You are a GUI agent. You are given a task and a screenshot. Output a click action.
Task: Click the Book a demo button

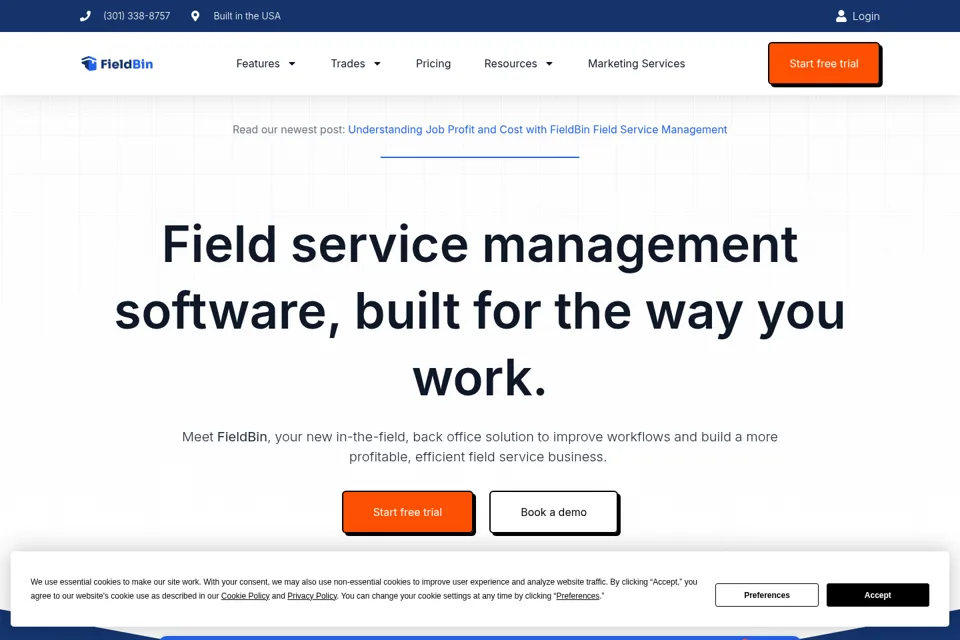point(553,512)
